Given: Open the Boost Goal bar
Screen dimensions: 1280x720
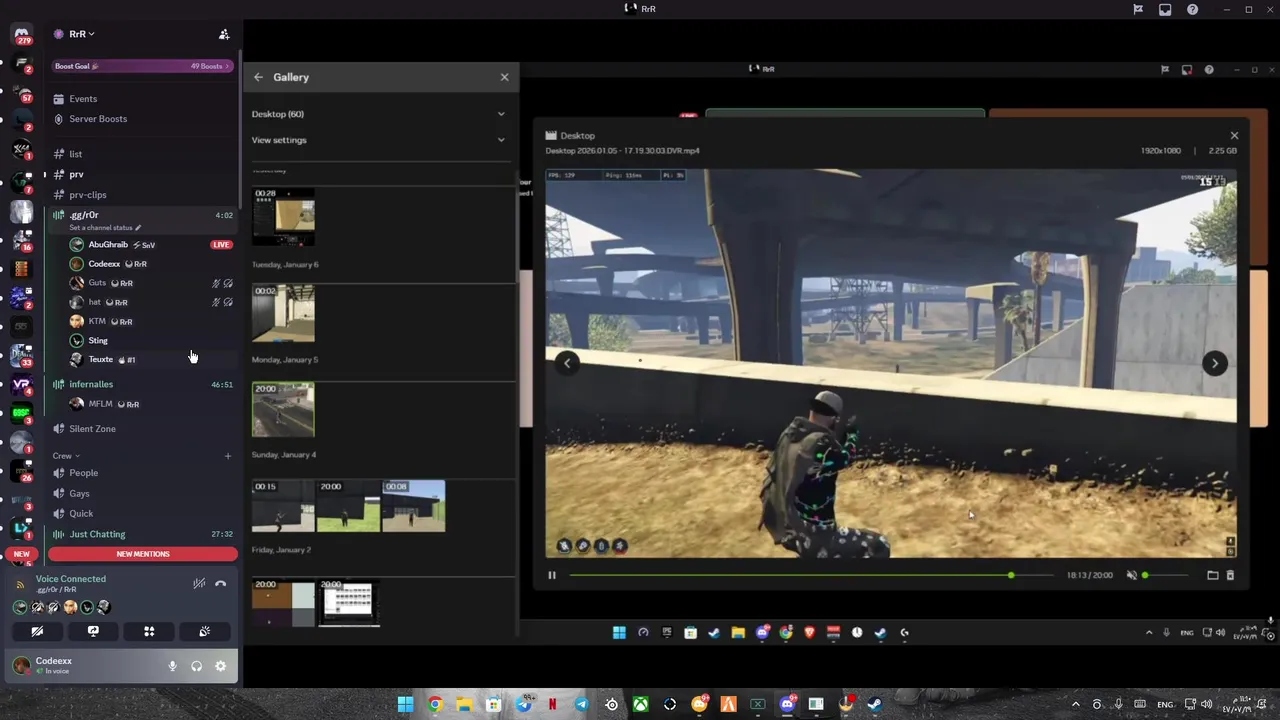Looking at the screenshot, I should click(142, 66).
